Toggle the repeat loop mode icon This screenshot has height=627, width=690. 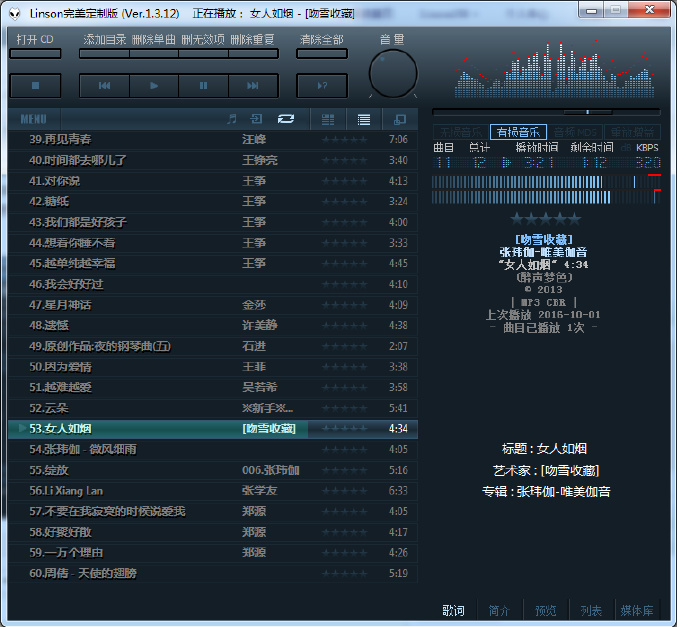pyautogui.click(x=286, y=119)
